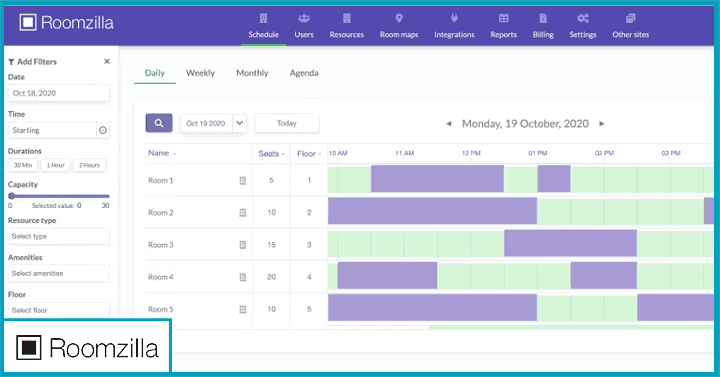
Task: Click the Today button
Action: click(287, 123)
